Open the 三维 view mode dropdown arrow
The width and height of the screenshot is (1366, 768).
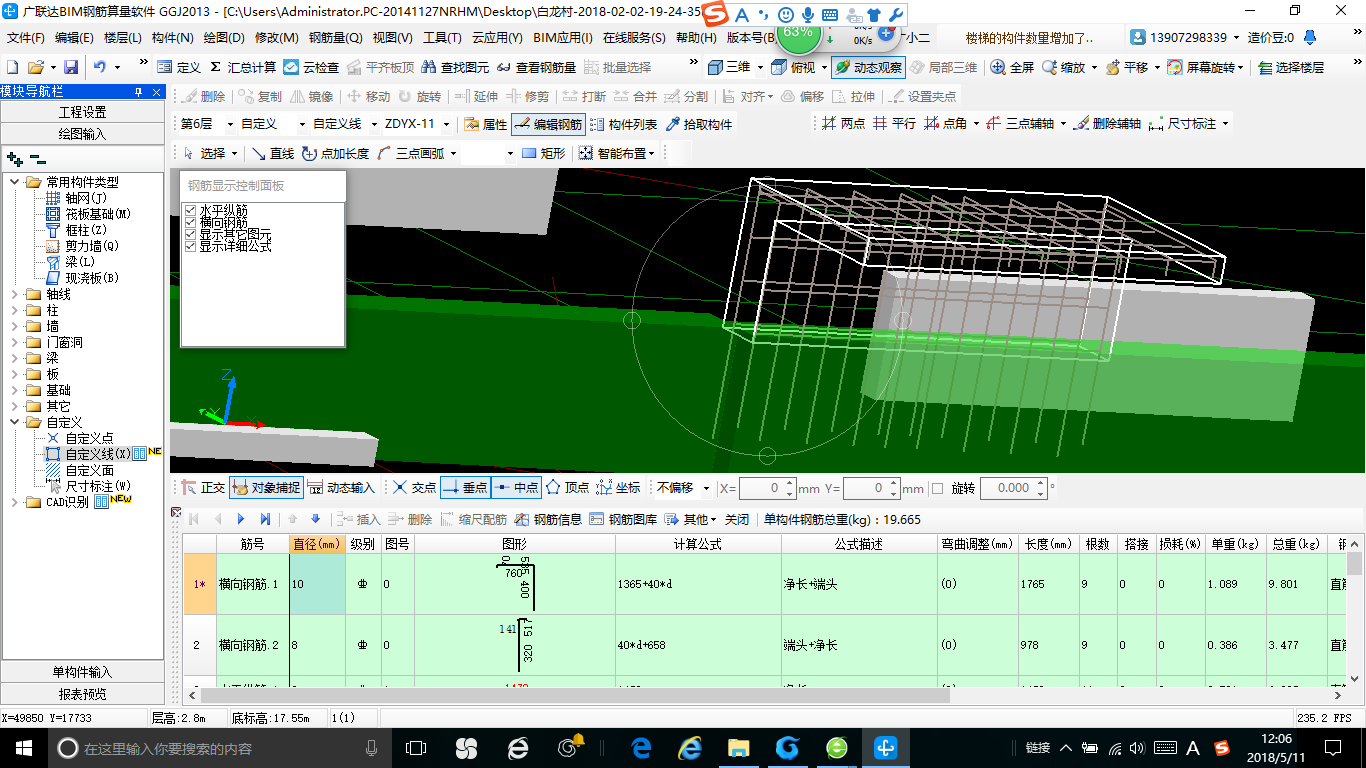pos(759,67)
